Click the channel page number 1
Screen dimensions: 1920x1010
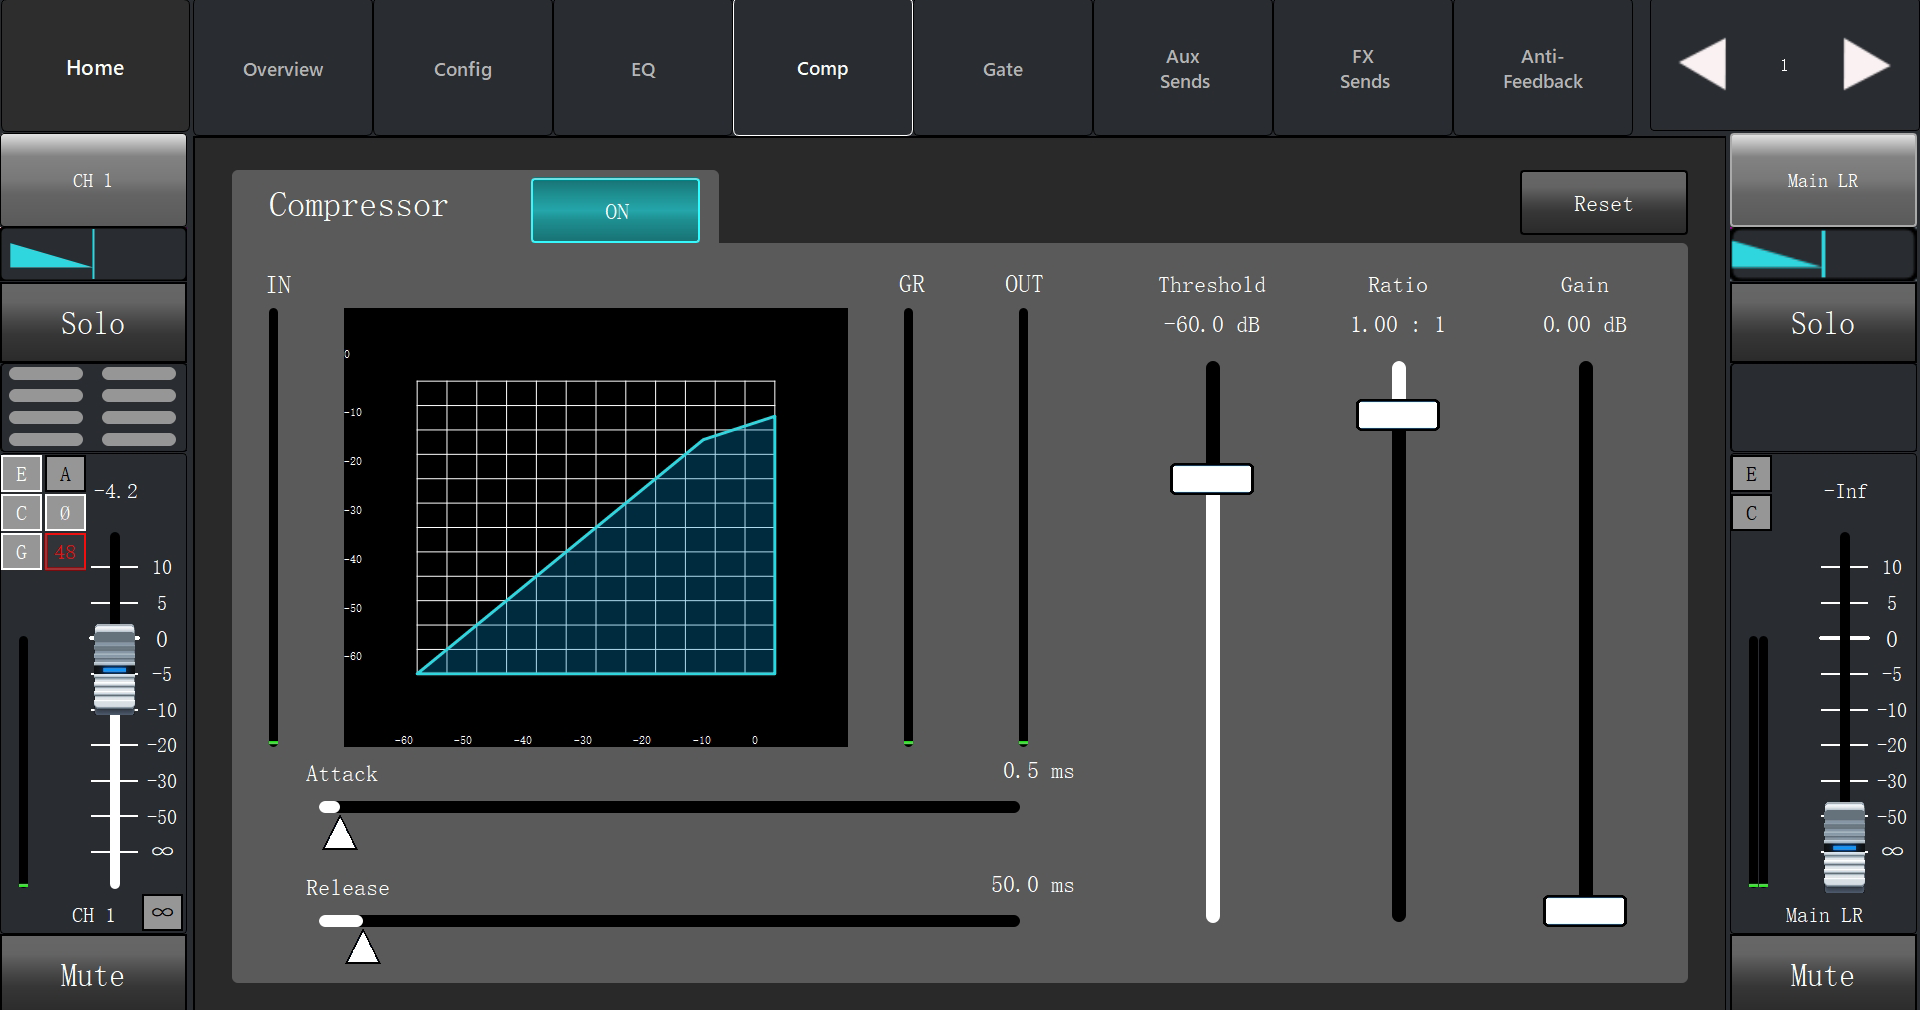tap(1784, 65)
